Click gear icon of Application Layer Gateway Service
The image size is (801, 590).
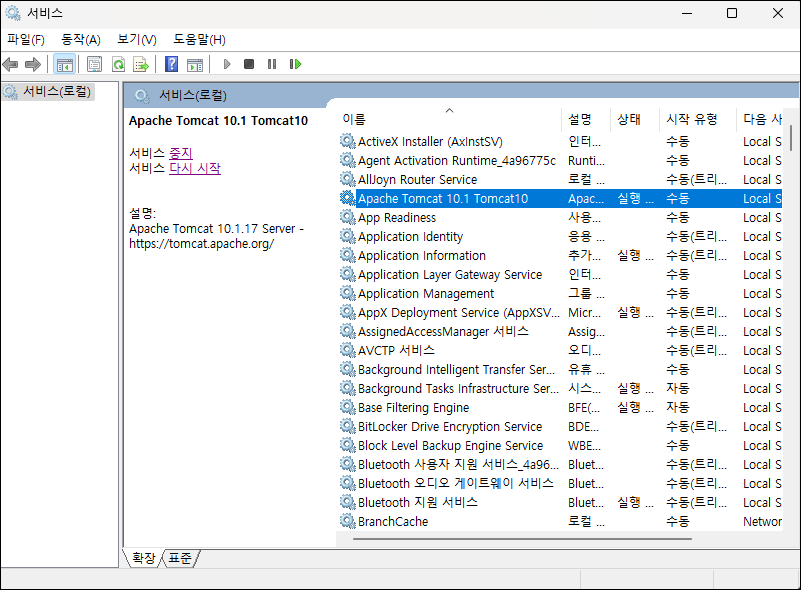(x=348, y=274)
